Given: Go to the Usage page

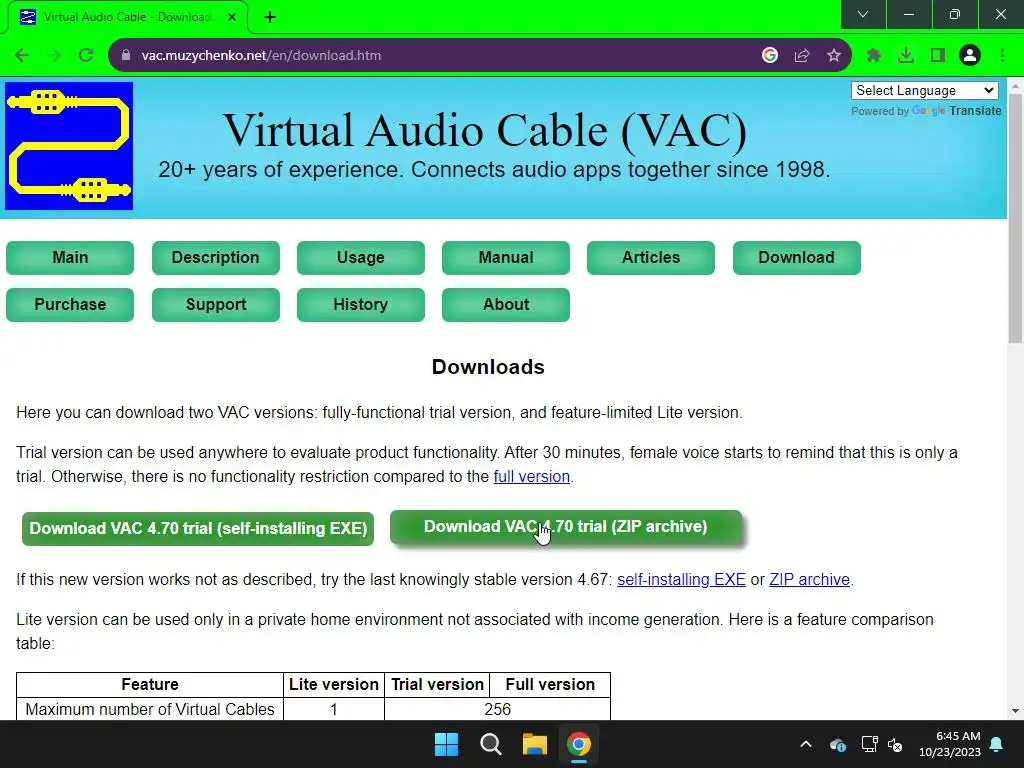Looking at the screenshot, I should 360,257.
